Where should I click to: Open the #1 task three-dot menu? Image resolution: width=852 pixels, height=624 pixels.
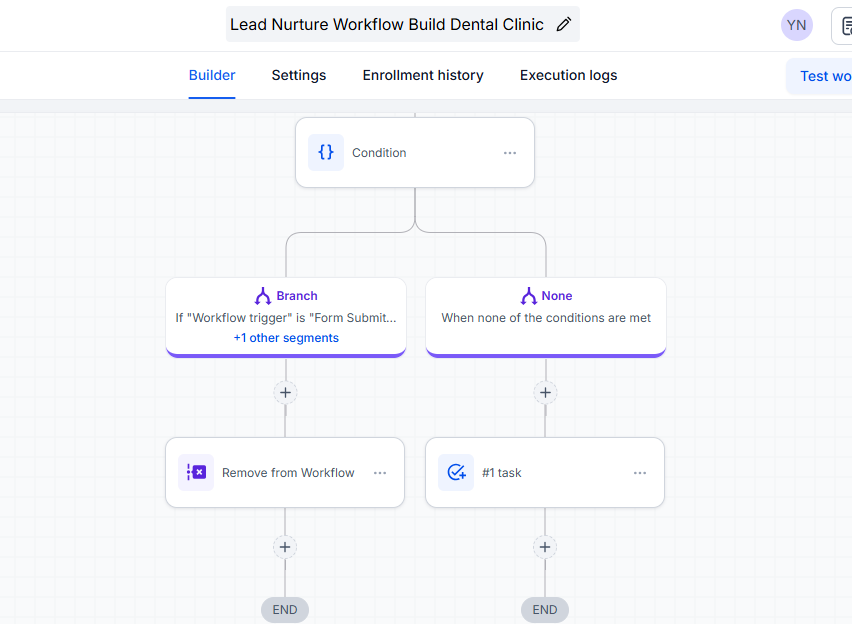(x=640, y=473)
